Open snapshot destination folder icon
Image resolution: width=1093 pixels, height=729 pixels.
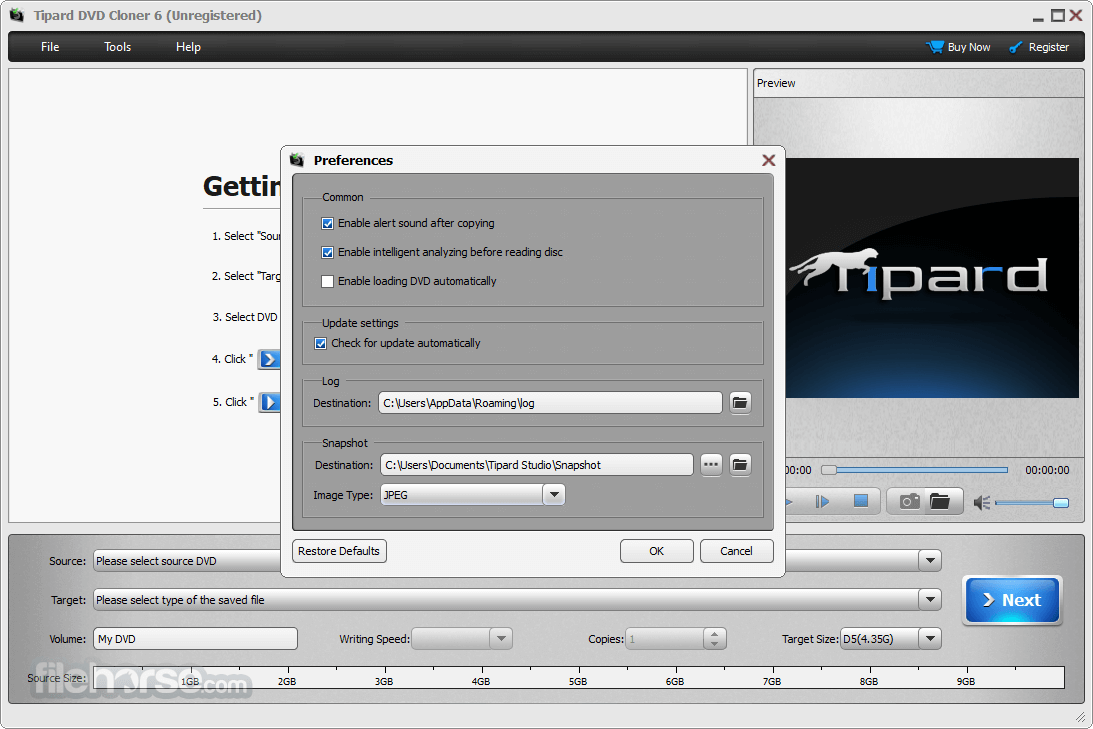740,465
